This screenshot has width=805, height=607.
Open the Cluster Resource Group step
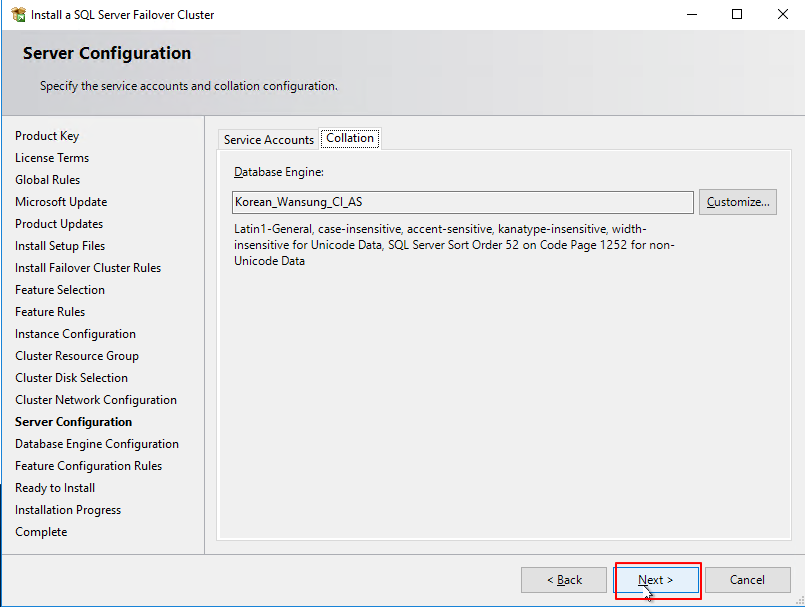click(76, 355)
